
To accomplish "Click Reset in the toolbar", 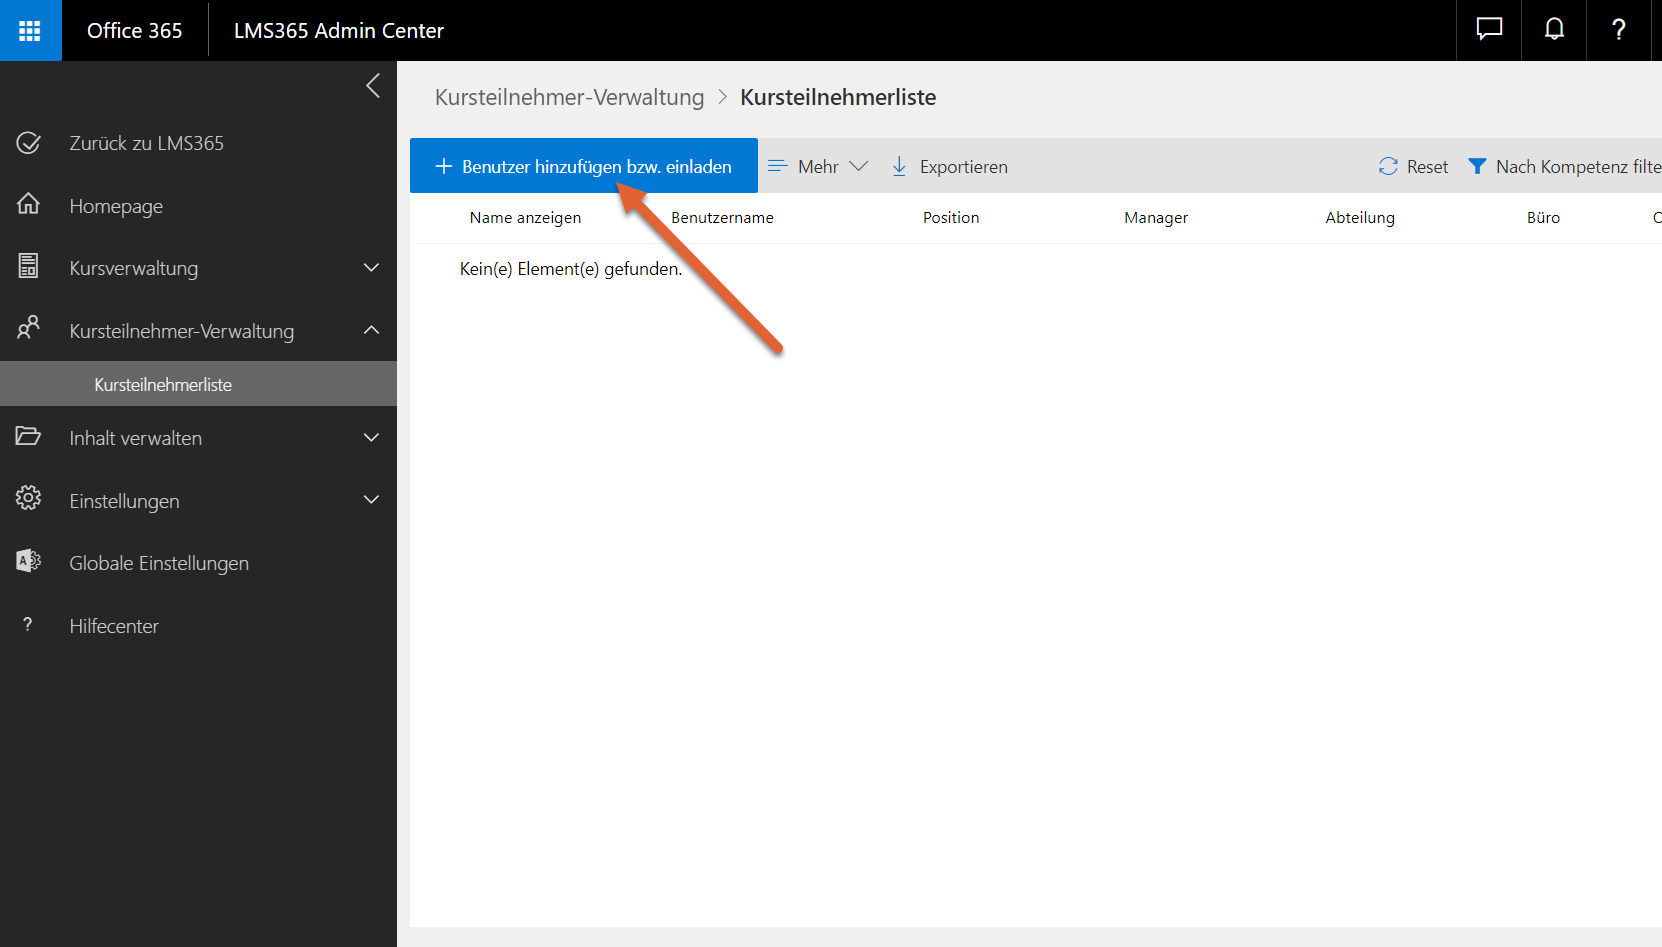I will (x=1414, y=167).
